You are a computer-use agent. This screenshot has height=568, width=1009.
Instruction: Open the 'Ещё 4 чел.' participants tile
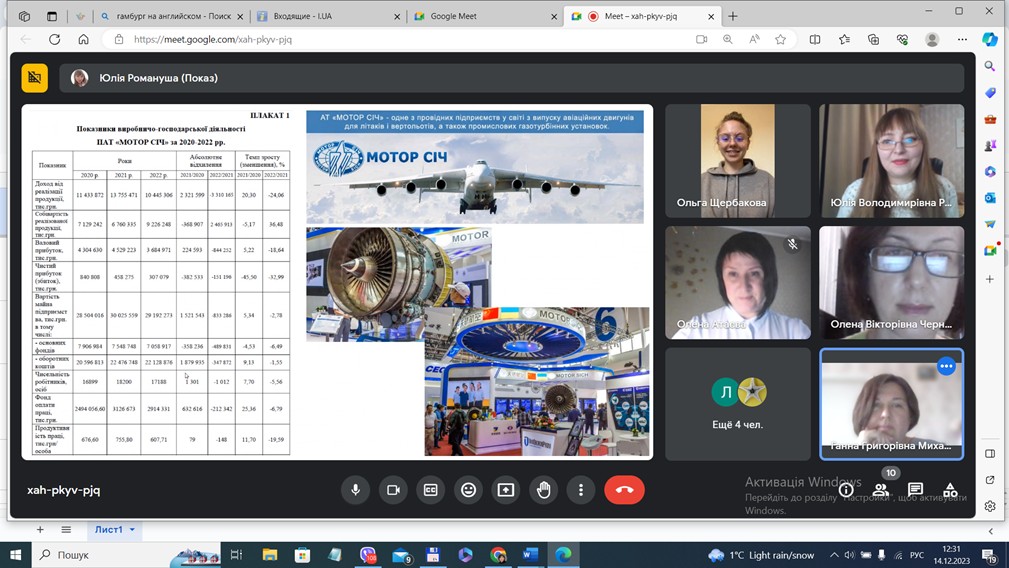pos(737,404)
